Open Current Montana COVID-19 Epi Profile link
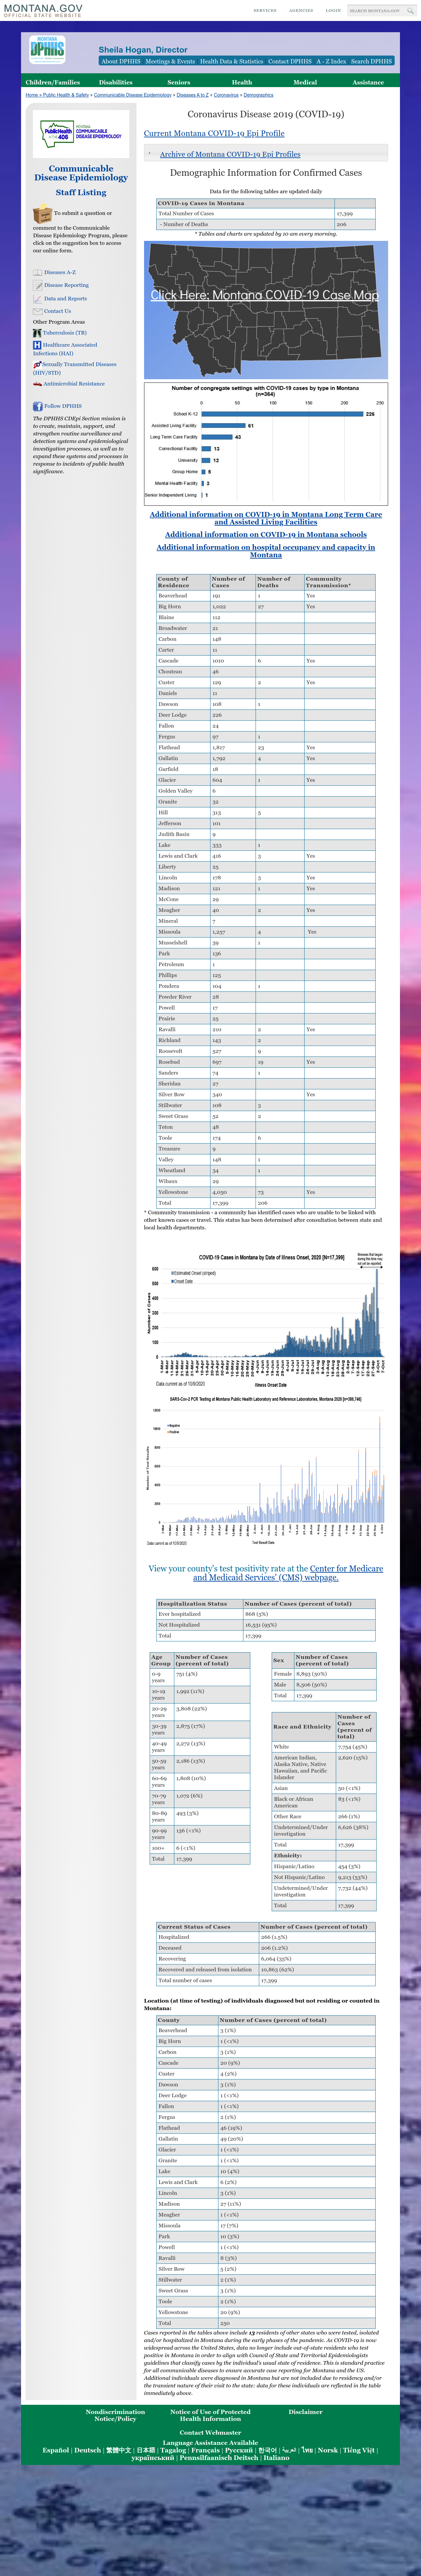This screenshot has height=2576, width=421. (x=214, y=133)
